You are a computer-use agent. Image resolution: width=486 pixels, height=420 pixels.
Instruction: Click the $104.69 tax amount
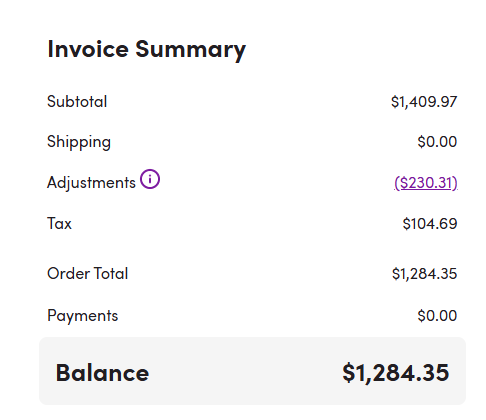(x=430, y=224)
